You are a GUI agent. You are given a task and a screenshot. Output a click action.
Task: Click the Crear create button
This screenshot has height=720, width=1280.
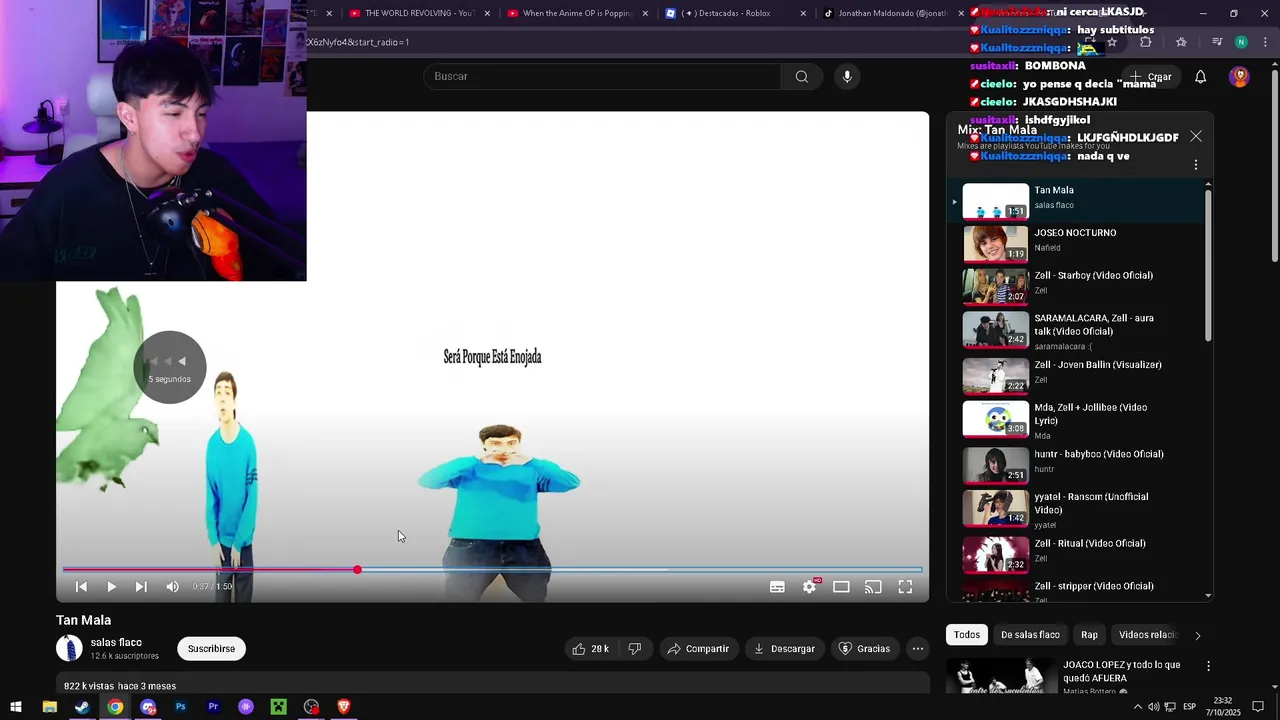coord(1150,77)
